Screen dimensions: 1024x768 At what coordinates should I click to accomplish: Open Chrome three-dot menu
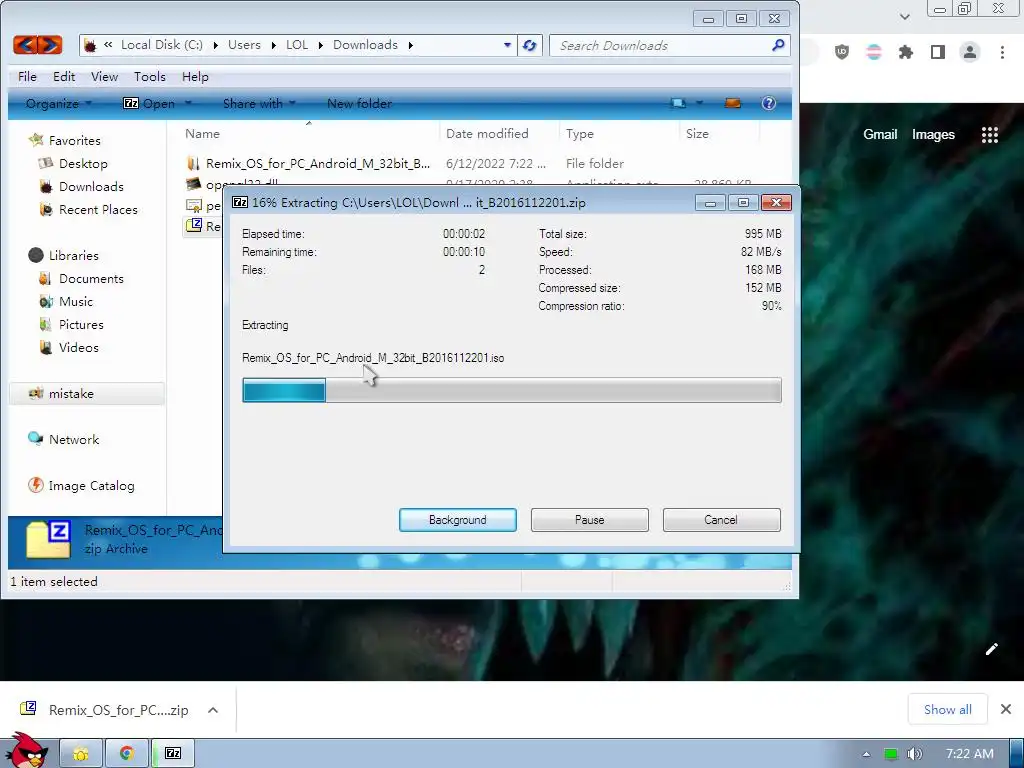1002,52
